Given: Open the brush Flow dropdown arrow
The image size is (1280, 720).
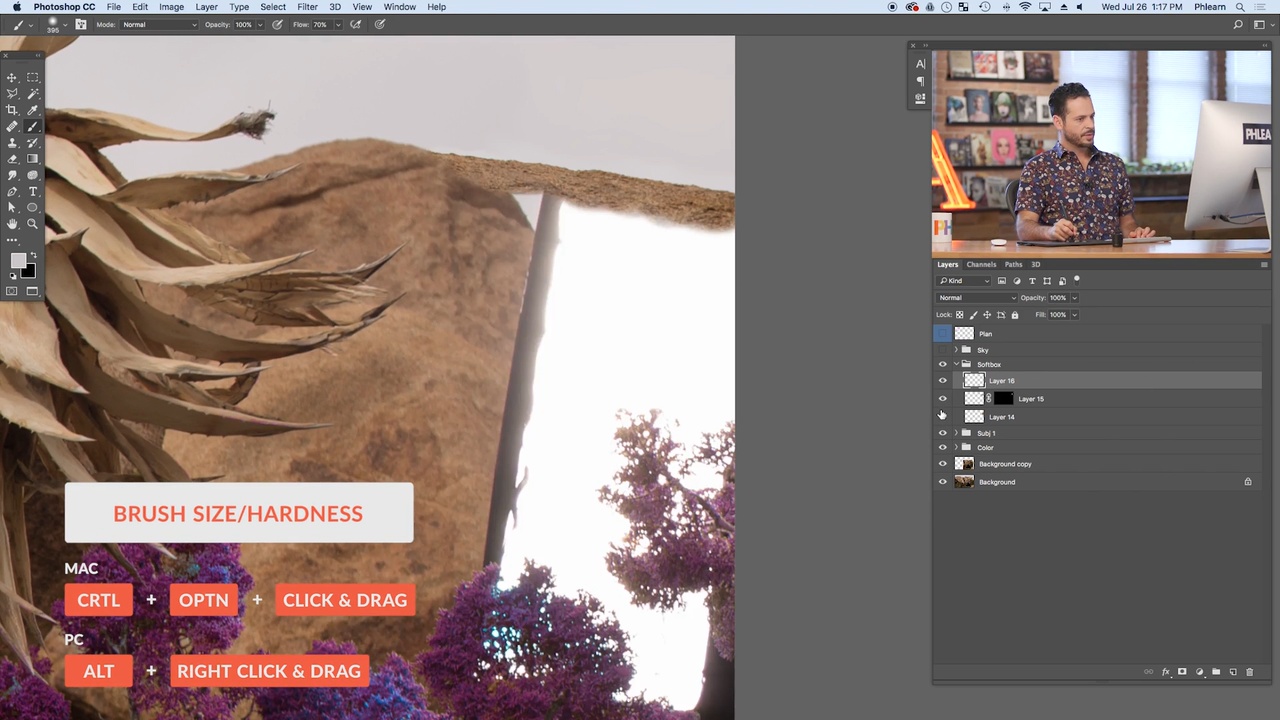Looking at the screenshot, I should coord(338,24).
